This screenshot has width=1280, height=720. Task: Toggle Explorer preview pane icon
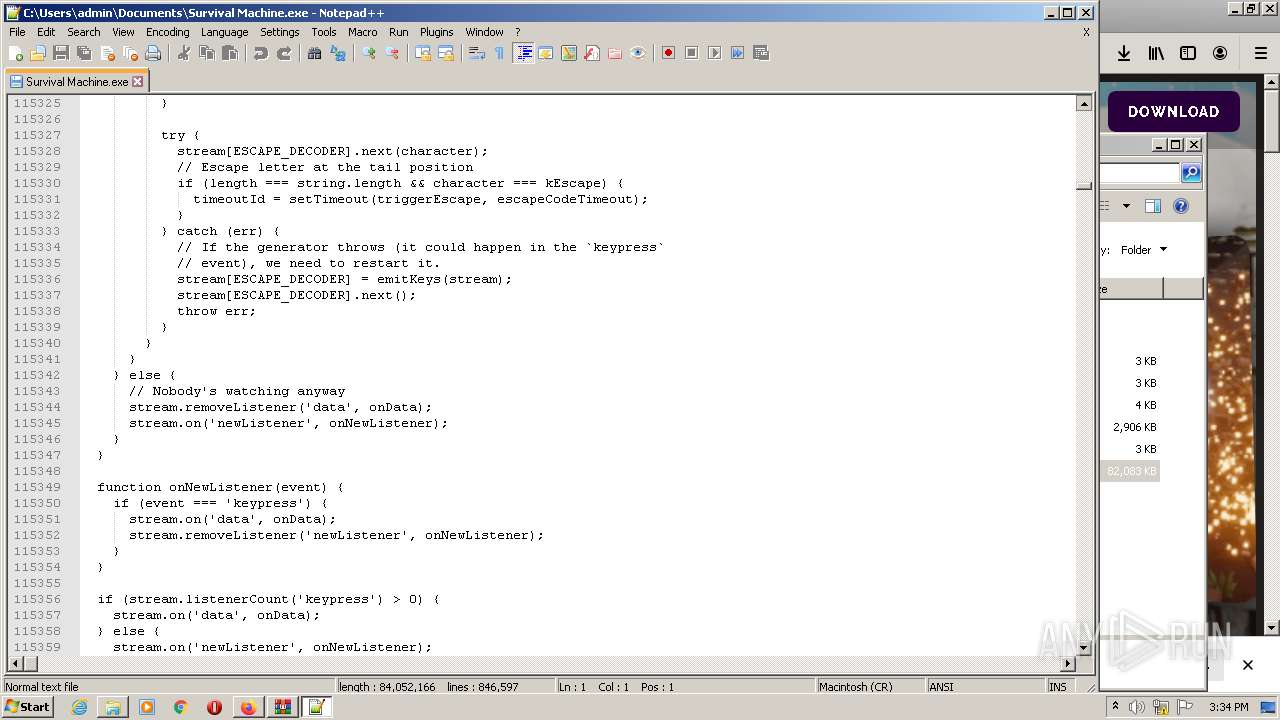(1152, 206)
